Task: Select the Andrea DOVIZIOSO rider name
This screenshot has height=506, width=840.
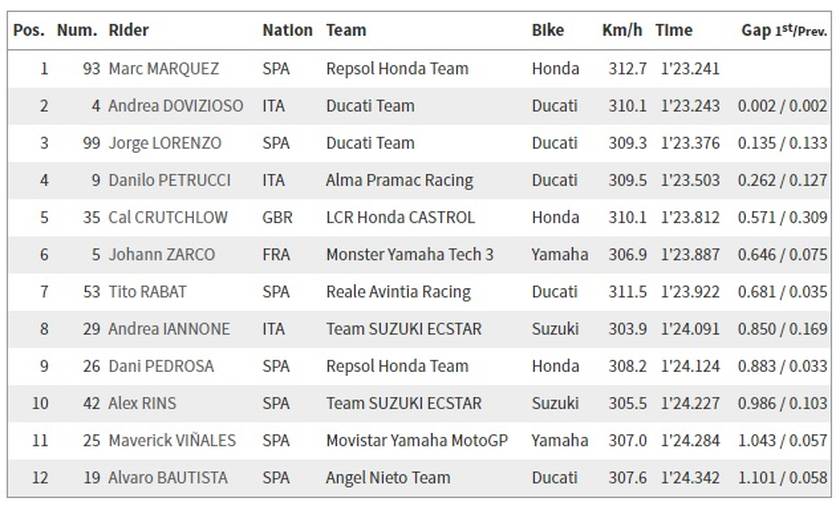Action: (176, 105)
